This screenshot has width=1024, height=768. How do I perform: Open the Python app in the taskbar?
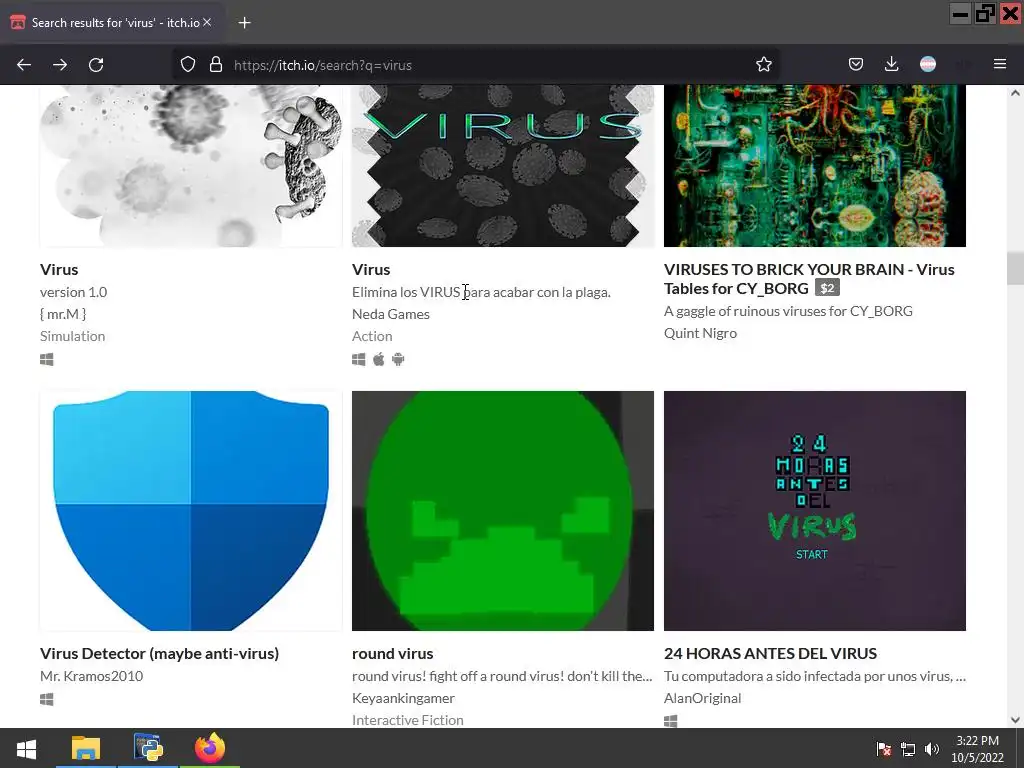[x=148, y=748]
